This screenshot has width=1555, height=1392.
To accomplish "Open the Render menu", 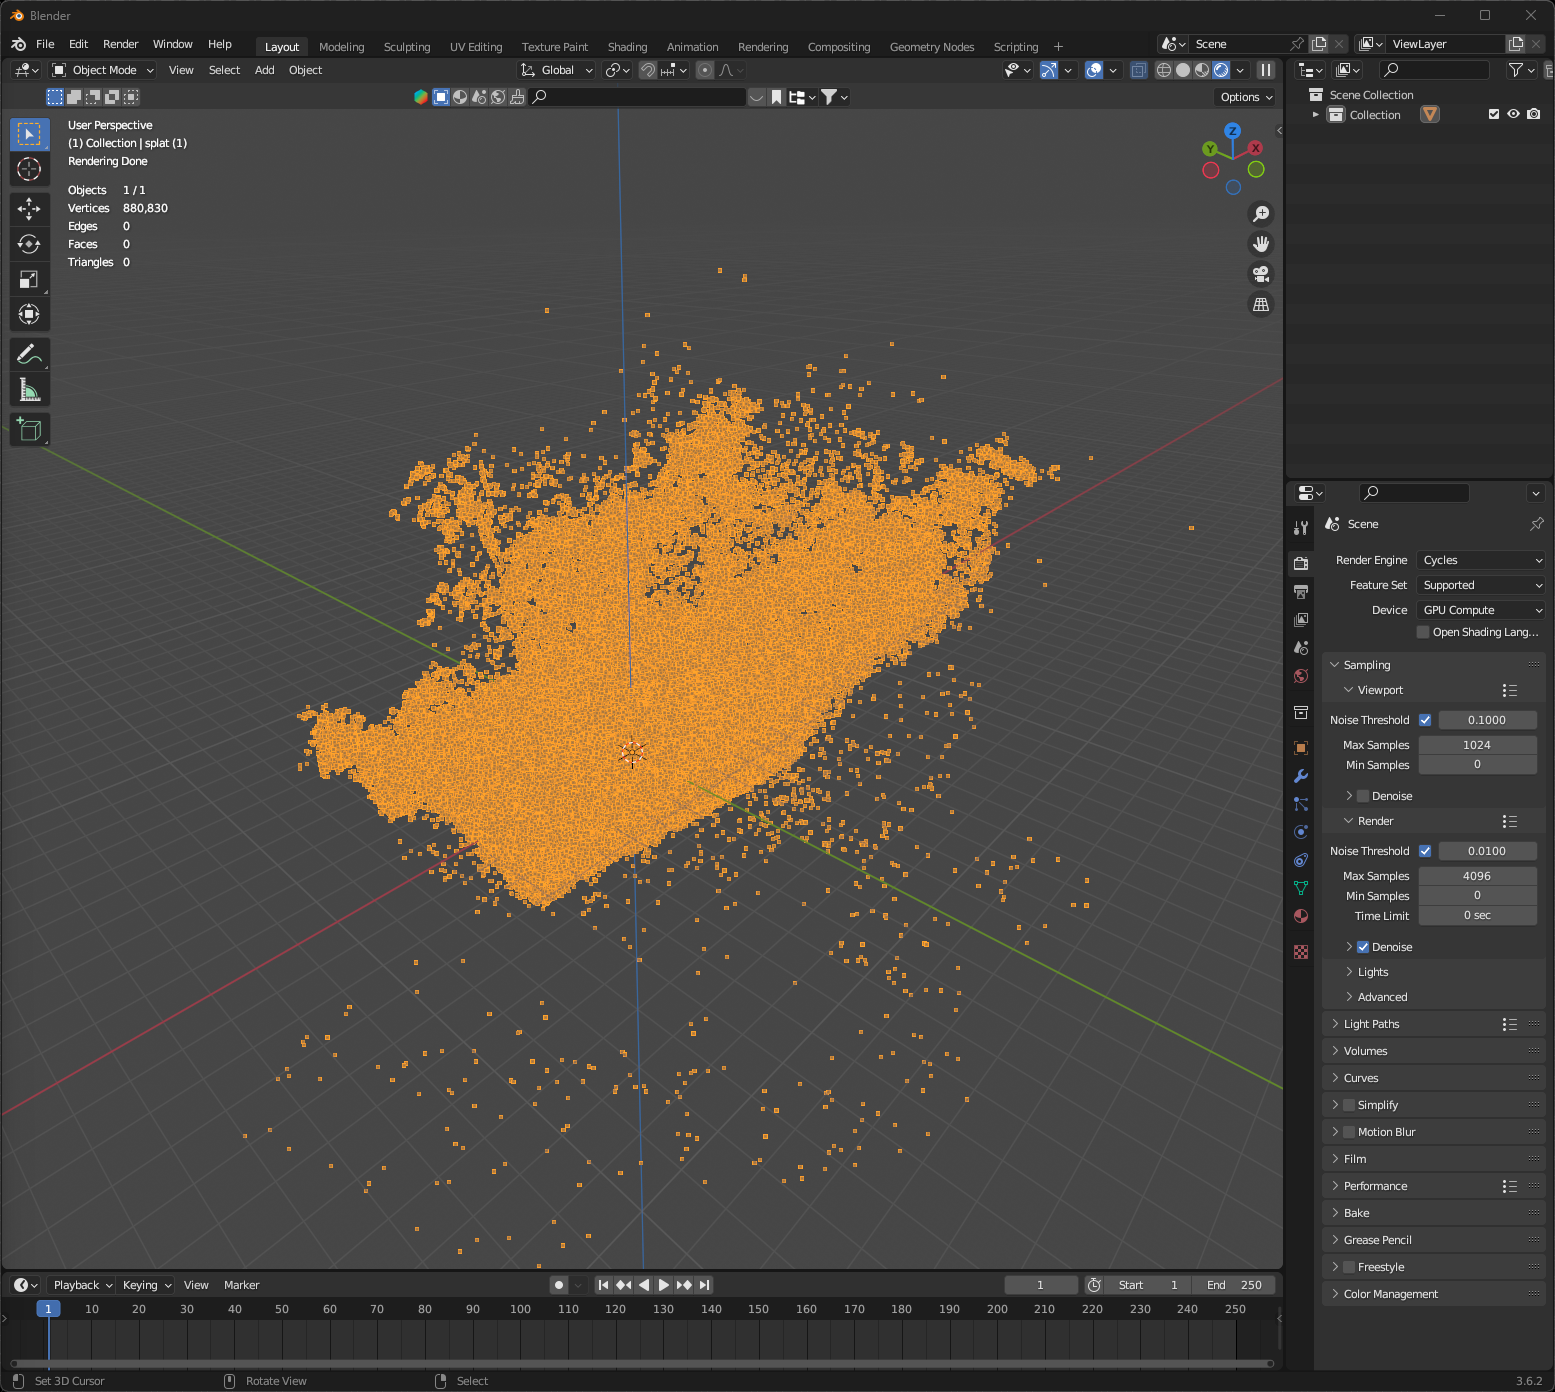I will point(120,44).
